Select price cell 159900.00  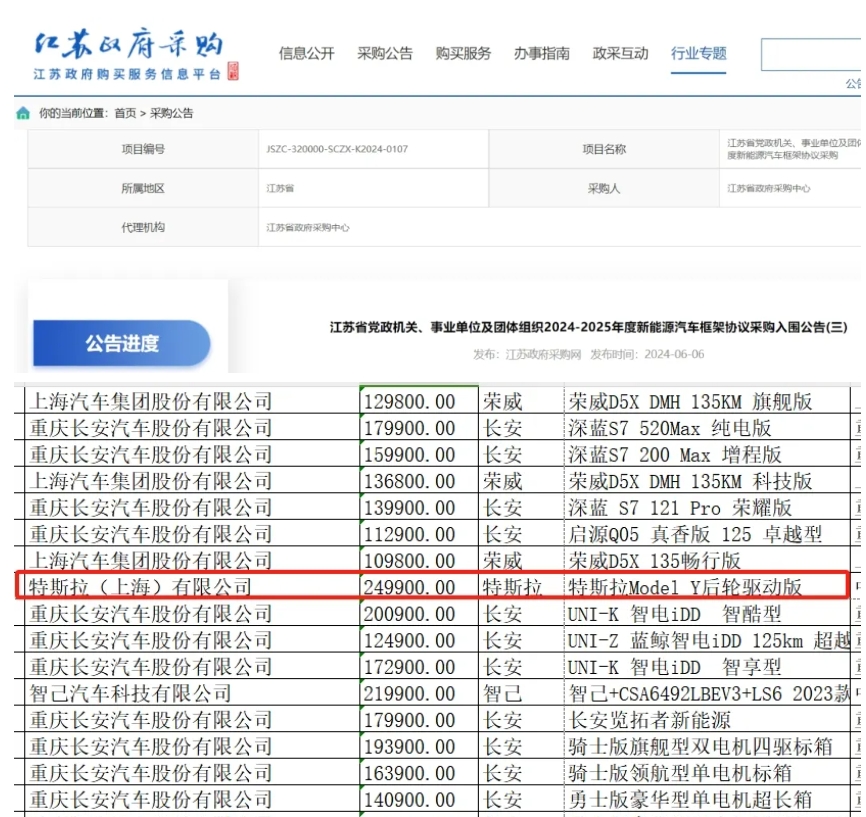point(419,454)
